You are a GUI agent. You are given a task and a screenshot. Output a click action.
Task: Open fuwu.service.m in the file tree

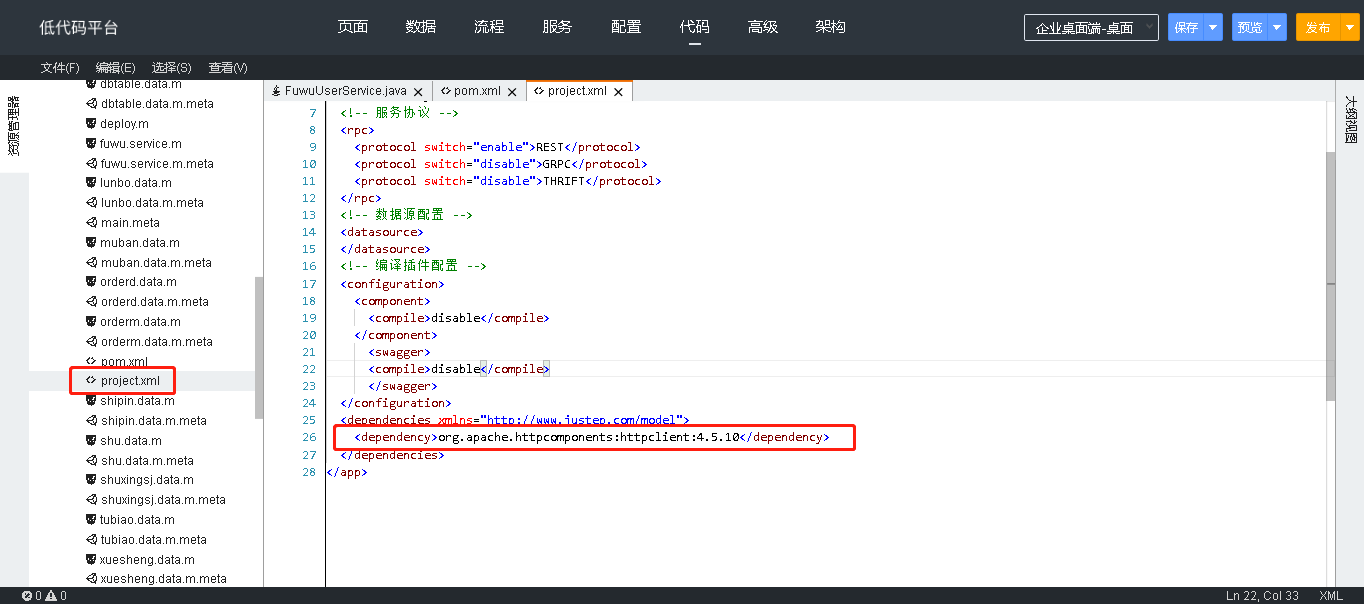(x=140, y=144)
